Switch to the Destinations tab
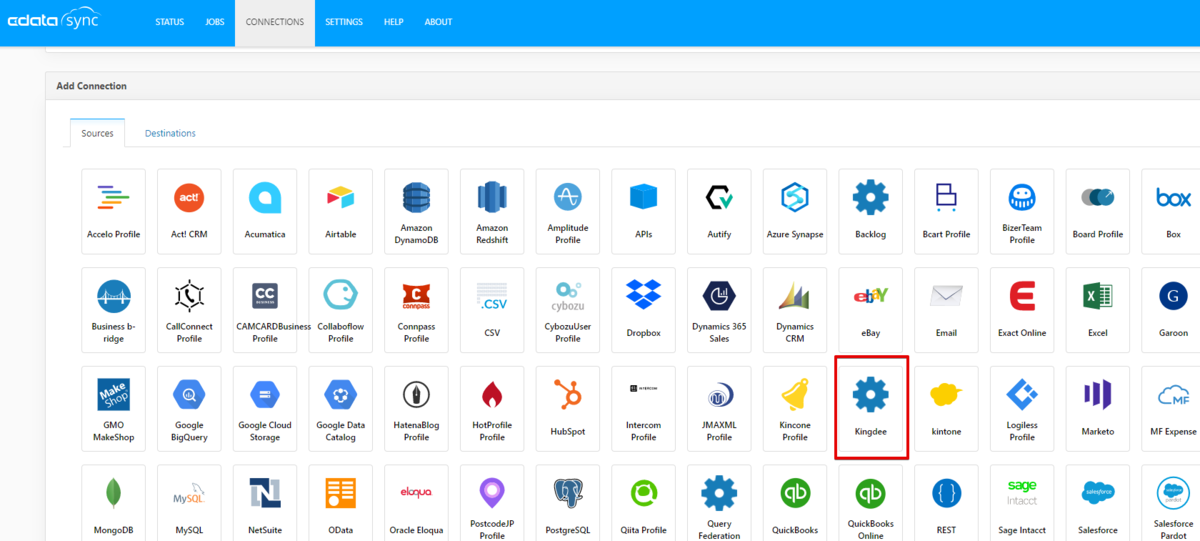This screenshot has height=541, width=1200. [170, 133]
